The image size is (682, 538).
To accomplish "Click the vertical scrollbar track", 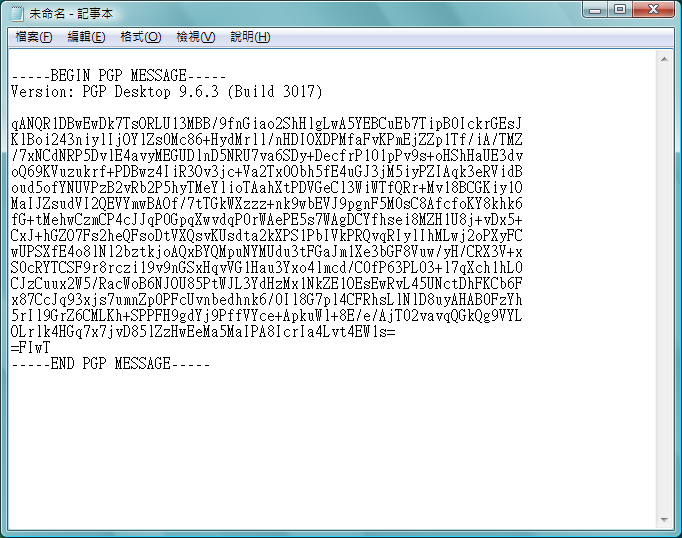I will [x=664, y=289].
